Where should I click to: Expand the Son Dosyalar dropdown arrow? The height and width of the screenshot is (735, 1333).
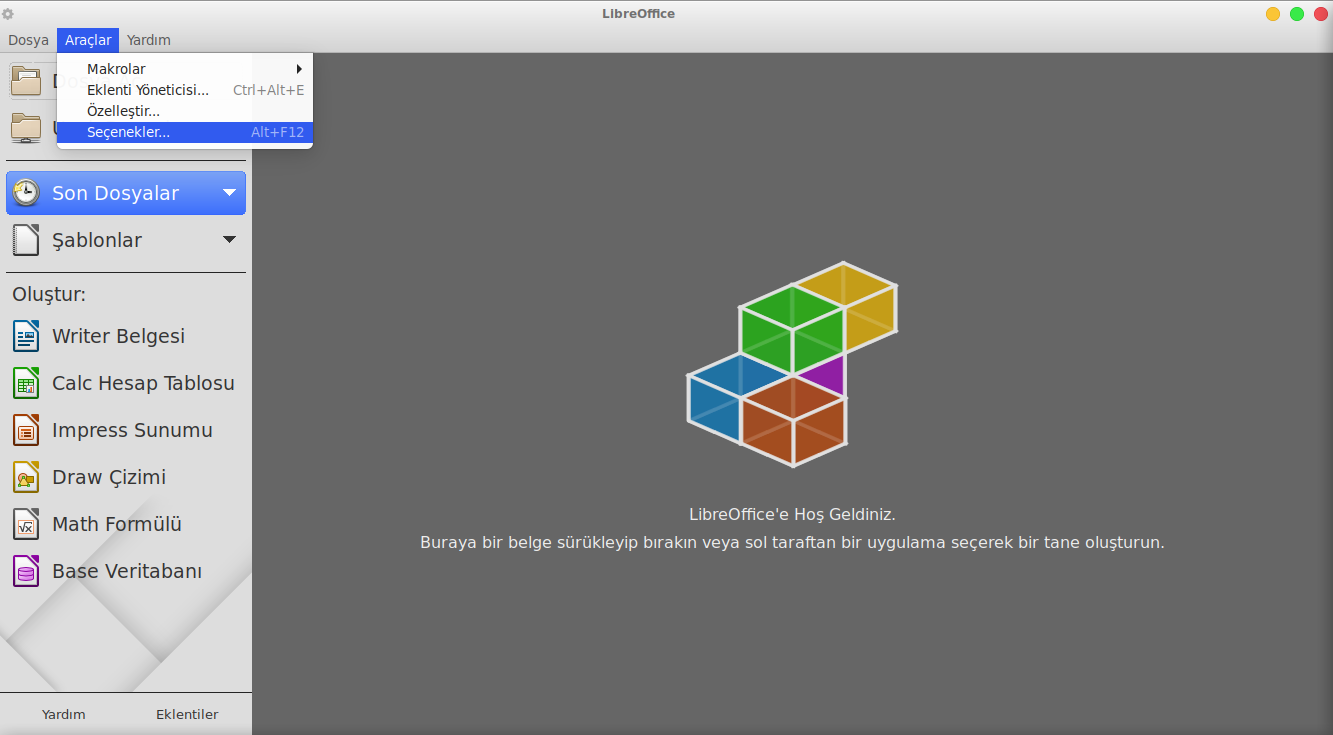(230, 193)
